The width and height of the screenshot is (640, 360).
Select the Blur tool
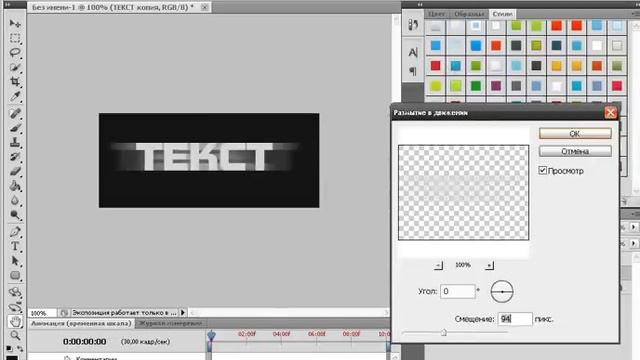pyautogui.click(x=15, y=200)
